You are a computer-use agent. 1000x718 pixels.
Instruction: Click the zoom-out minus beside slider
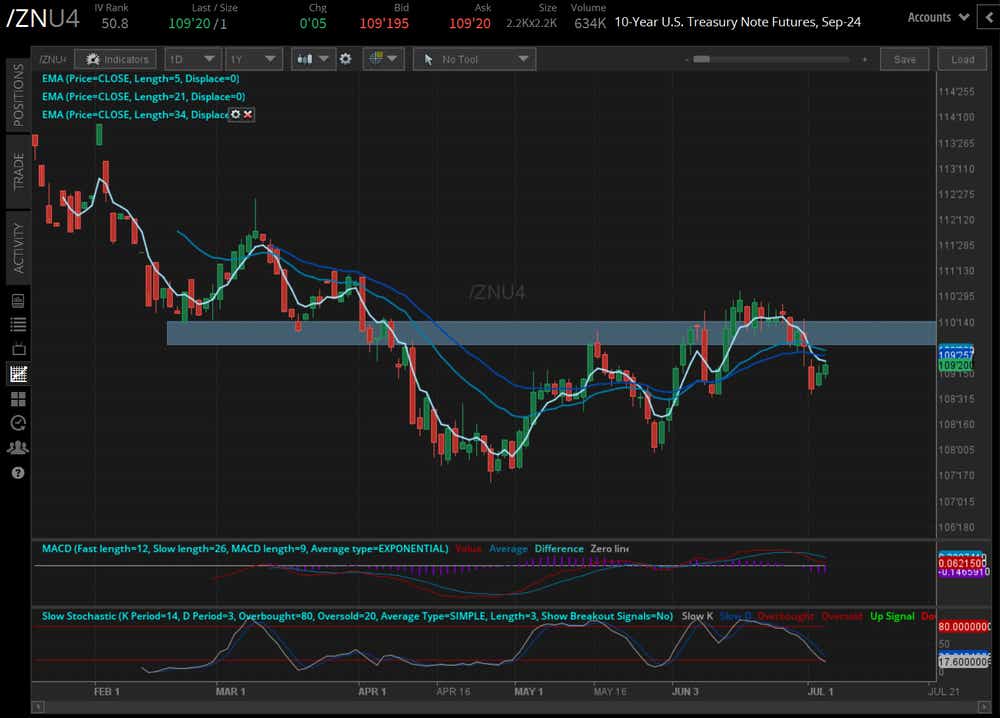[x=686, y=59]
